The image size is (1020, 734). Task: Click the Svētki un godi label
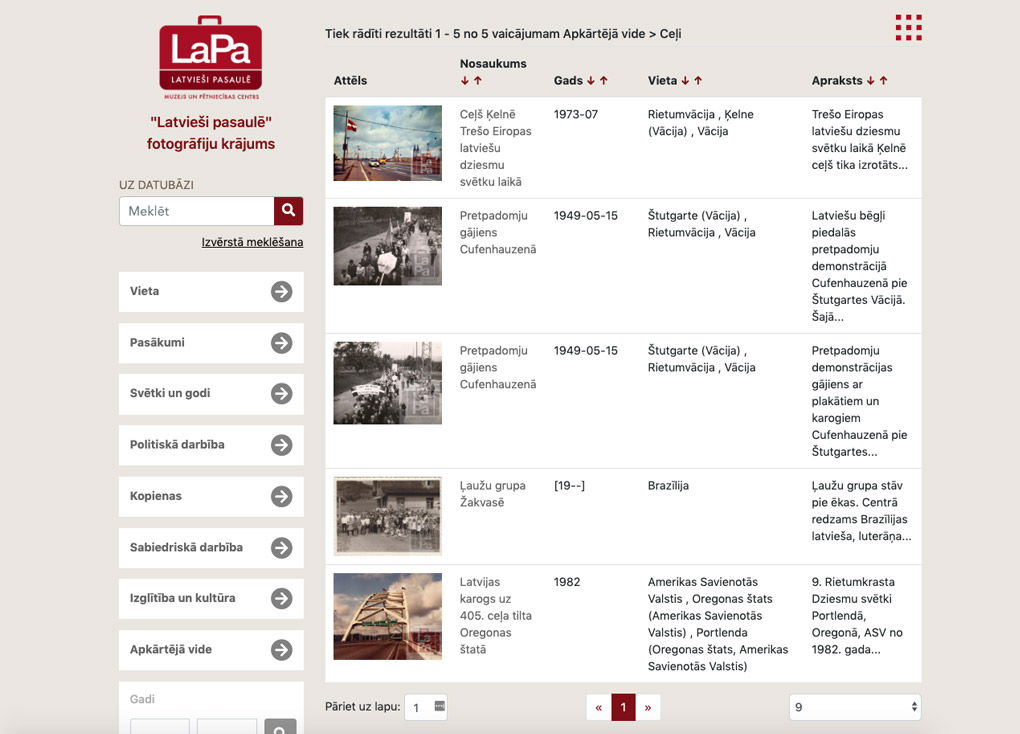170,393
